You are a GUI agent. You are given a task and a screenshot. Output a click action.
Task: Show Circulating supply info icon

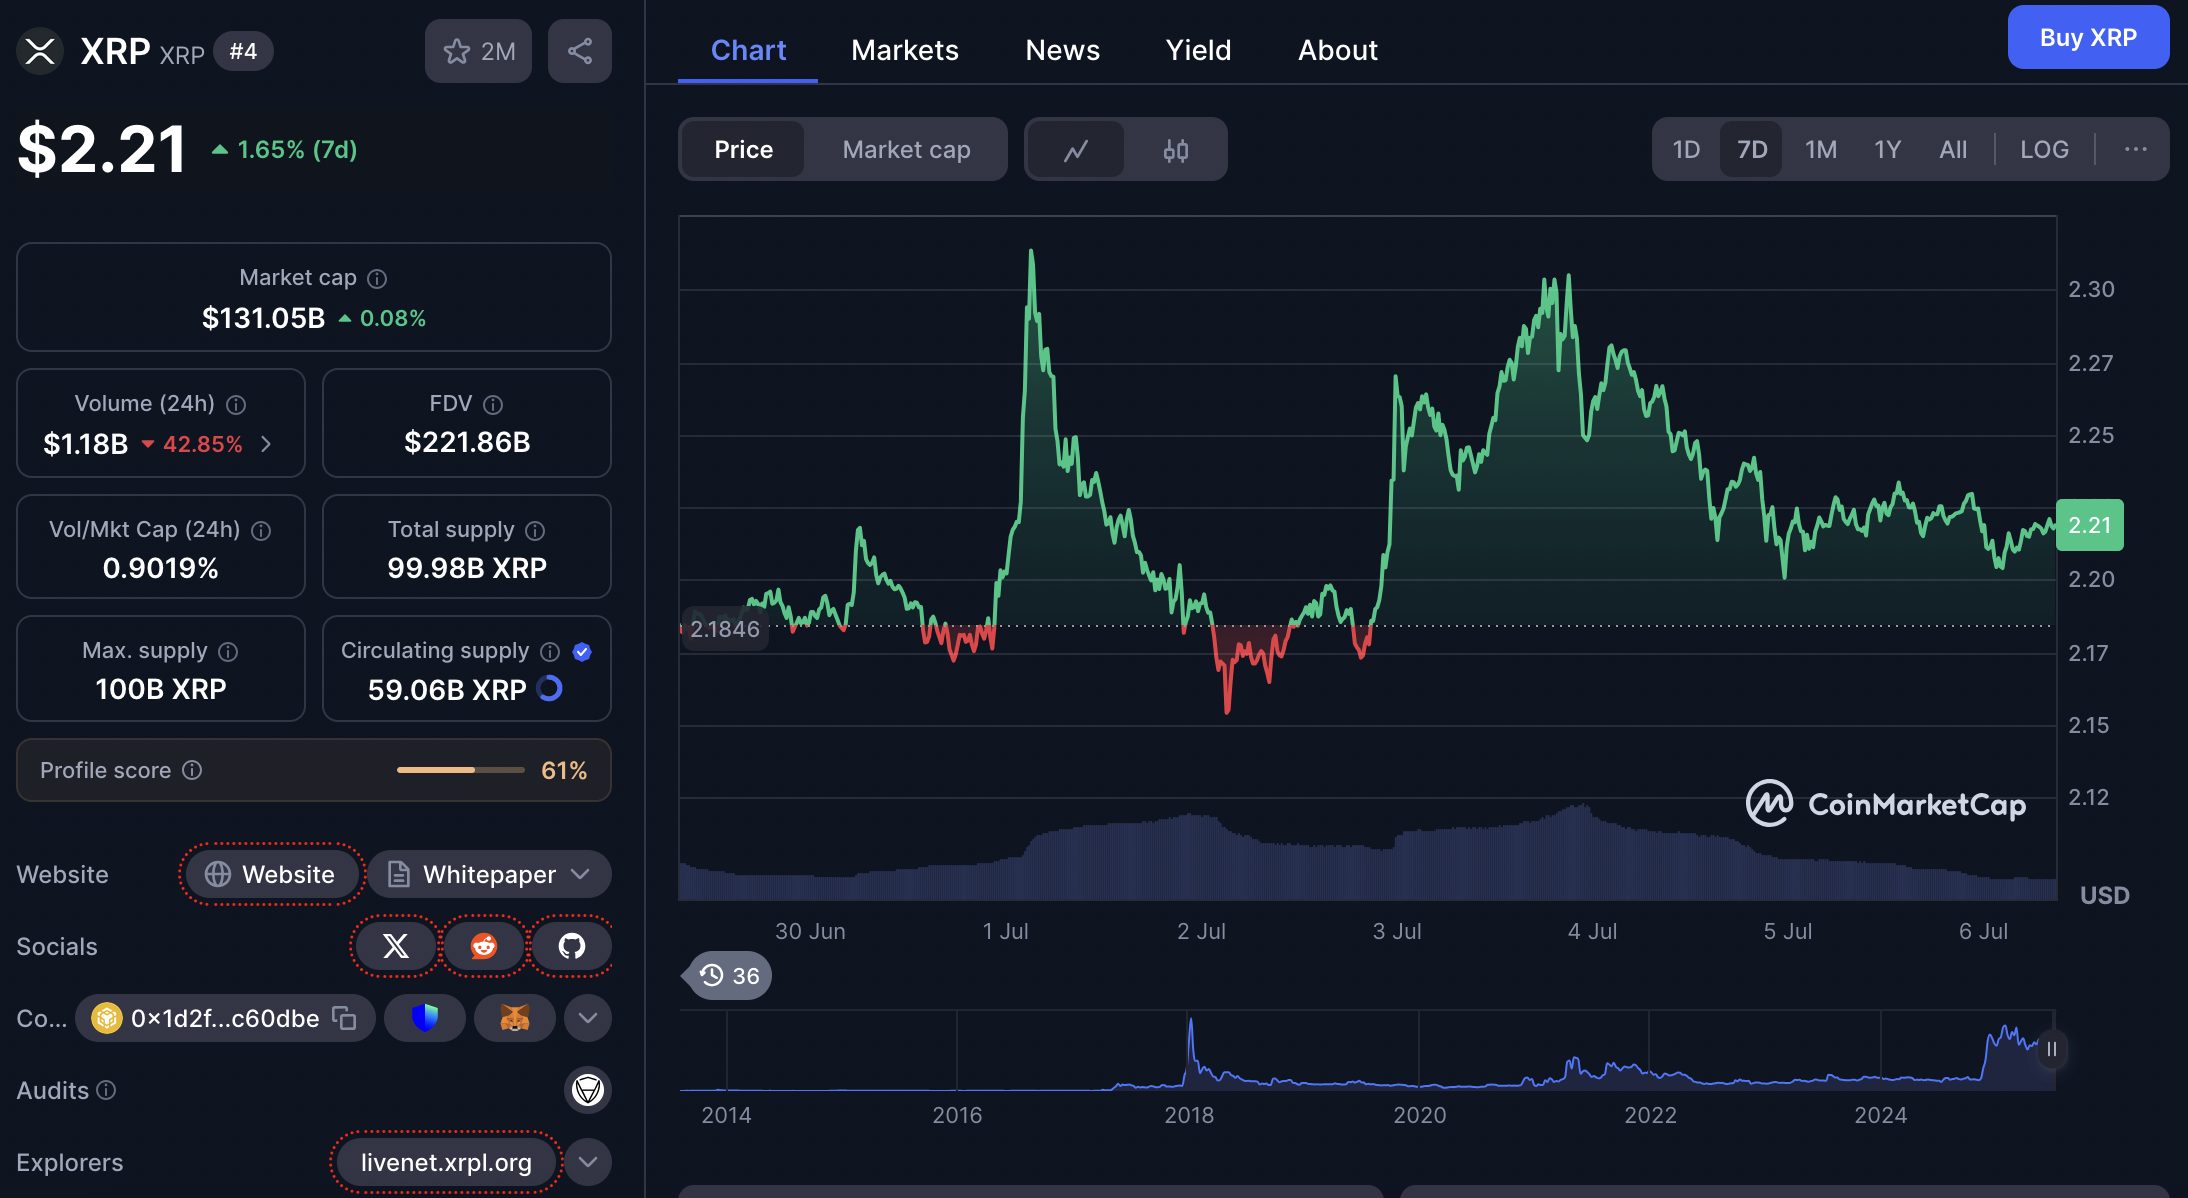coord(550,652)
